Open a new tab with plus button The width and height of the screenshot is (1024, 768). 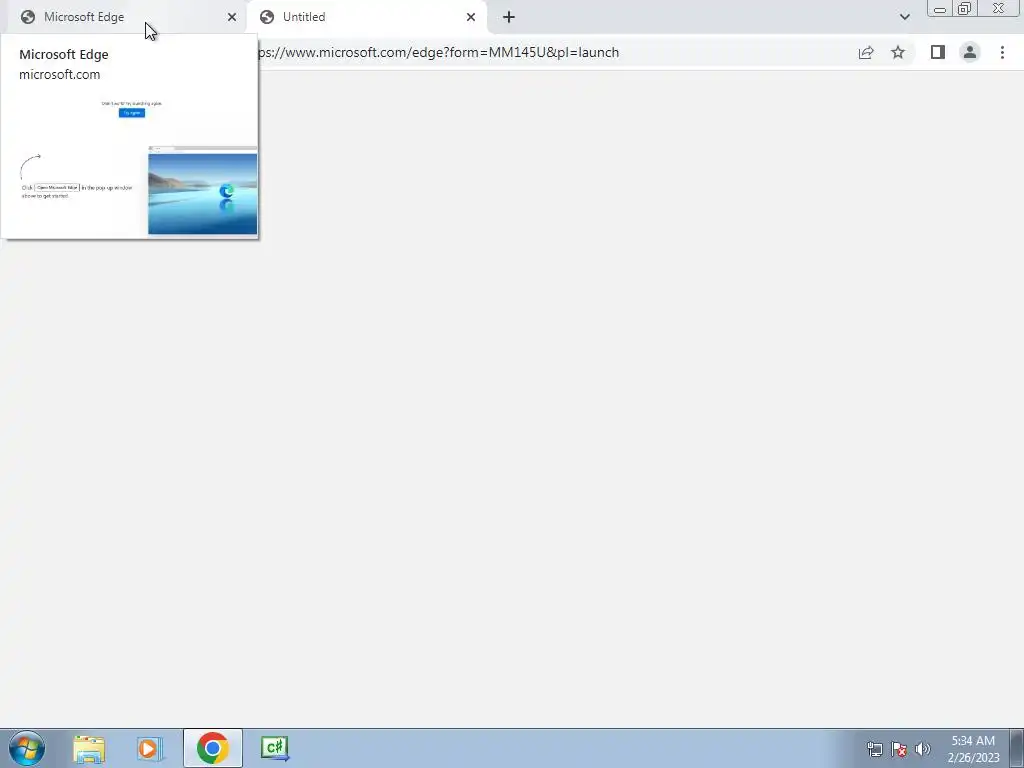coord(509,17)
